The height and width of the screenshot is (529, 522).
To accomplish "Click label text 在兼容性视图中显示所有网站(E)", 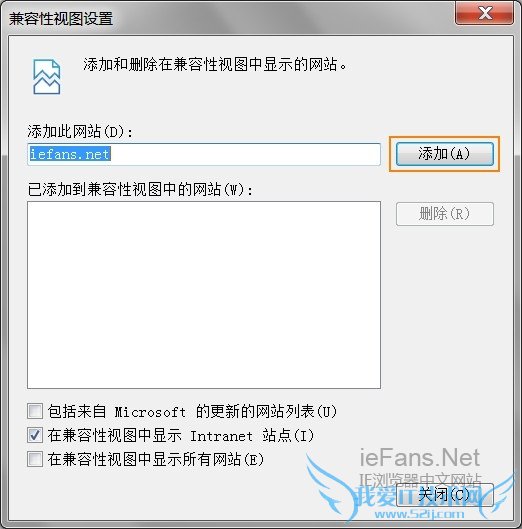I will tap(156, 459).
